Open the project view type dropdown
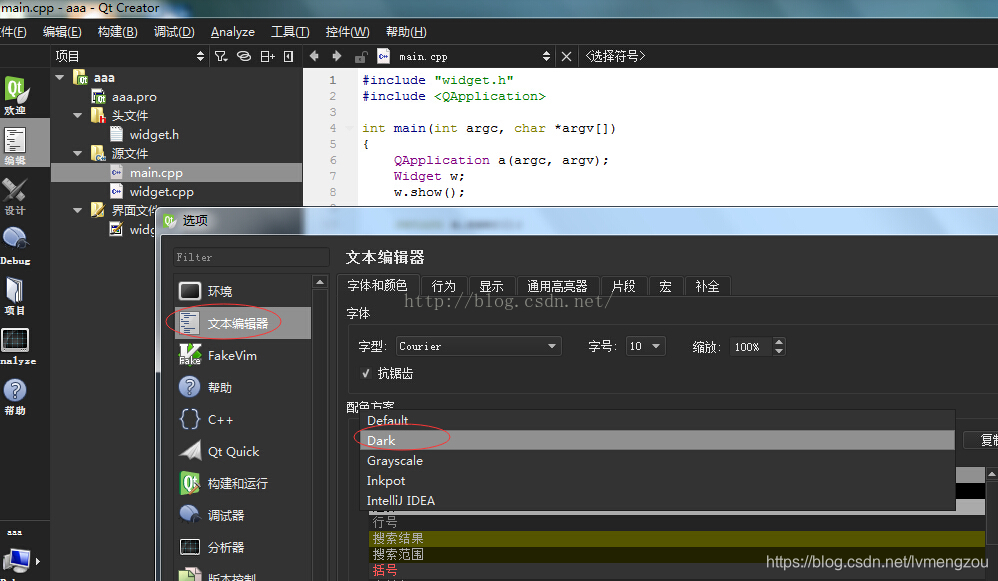 click(130, 57)
